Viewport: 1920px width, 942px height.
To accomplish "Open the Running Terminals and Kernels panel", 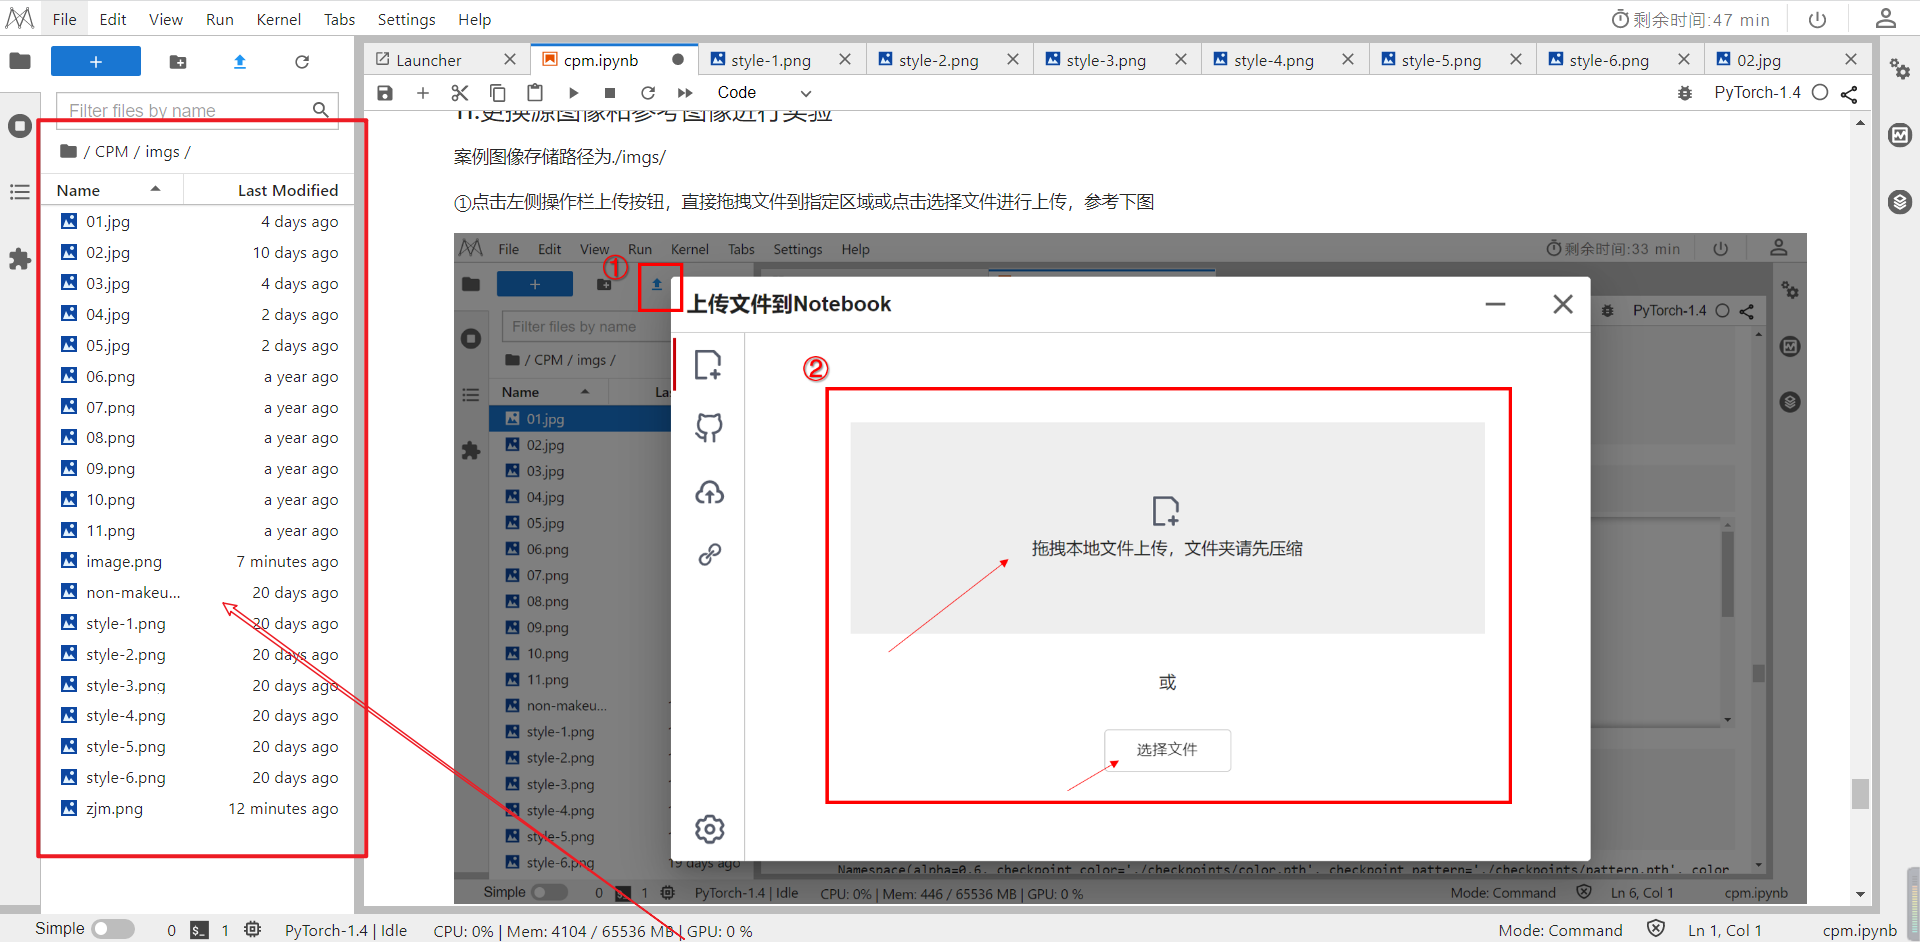I will click(20, 127).
